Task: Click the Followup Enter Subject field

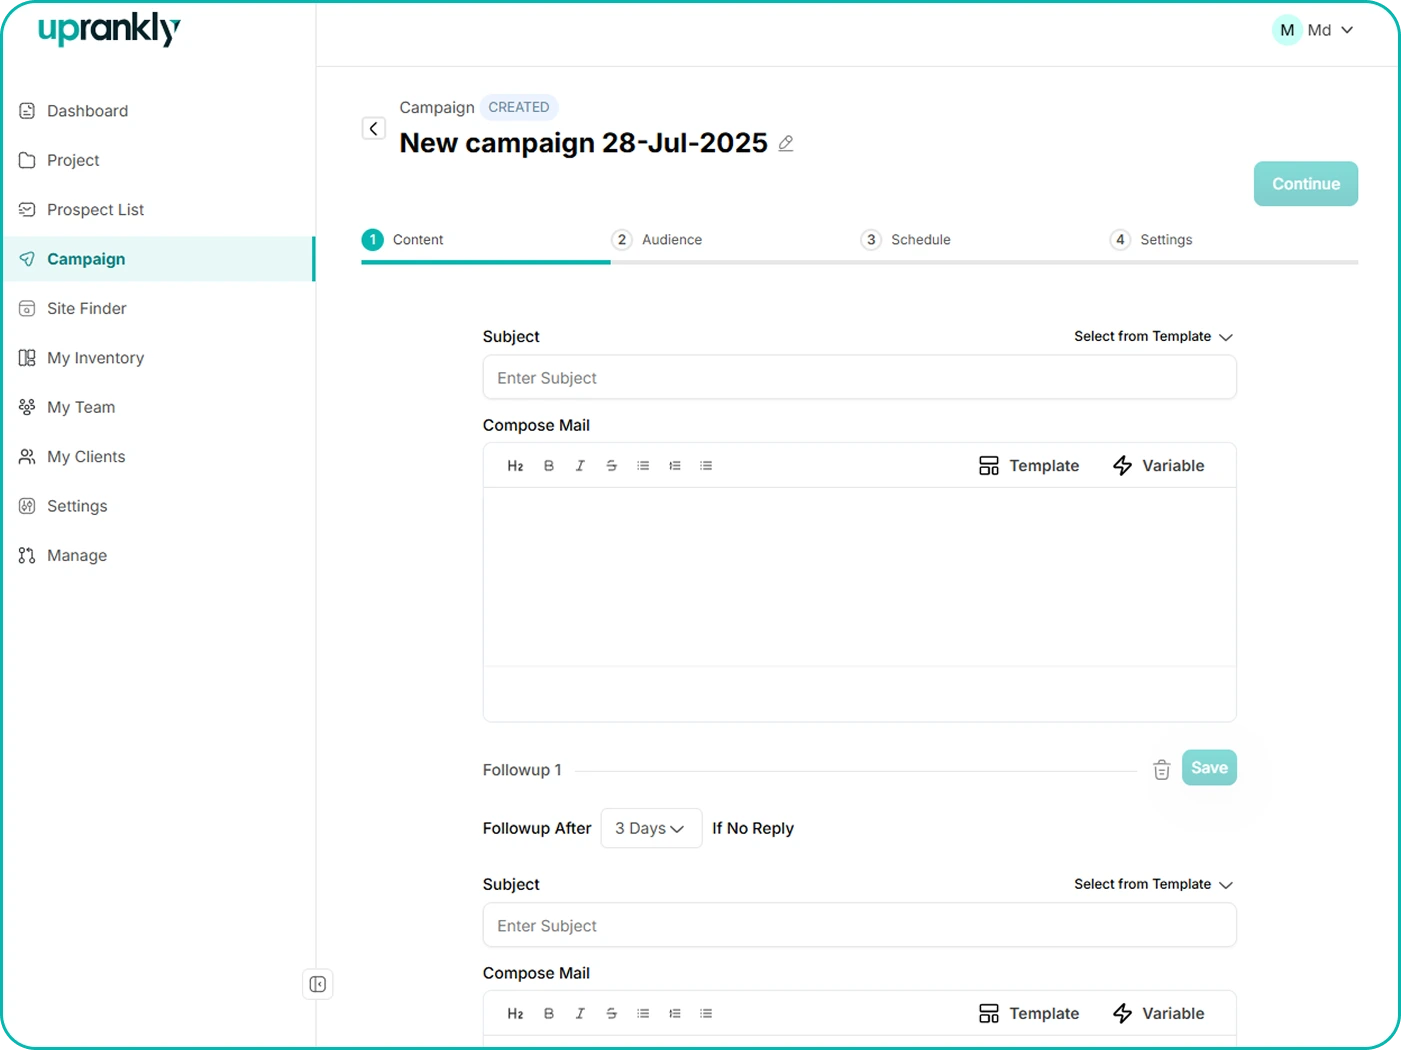Action: (x=860, y=926)
